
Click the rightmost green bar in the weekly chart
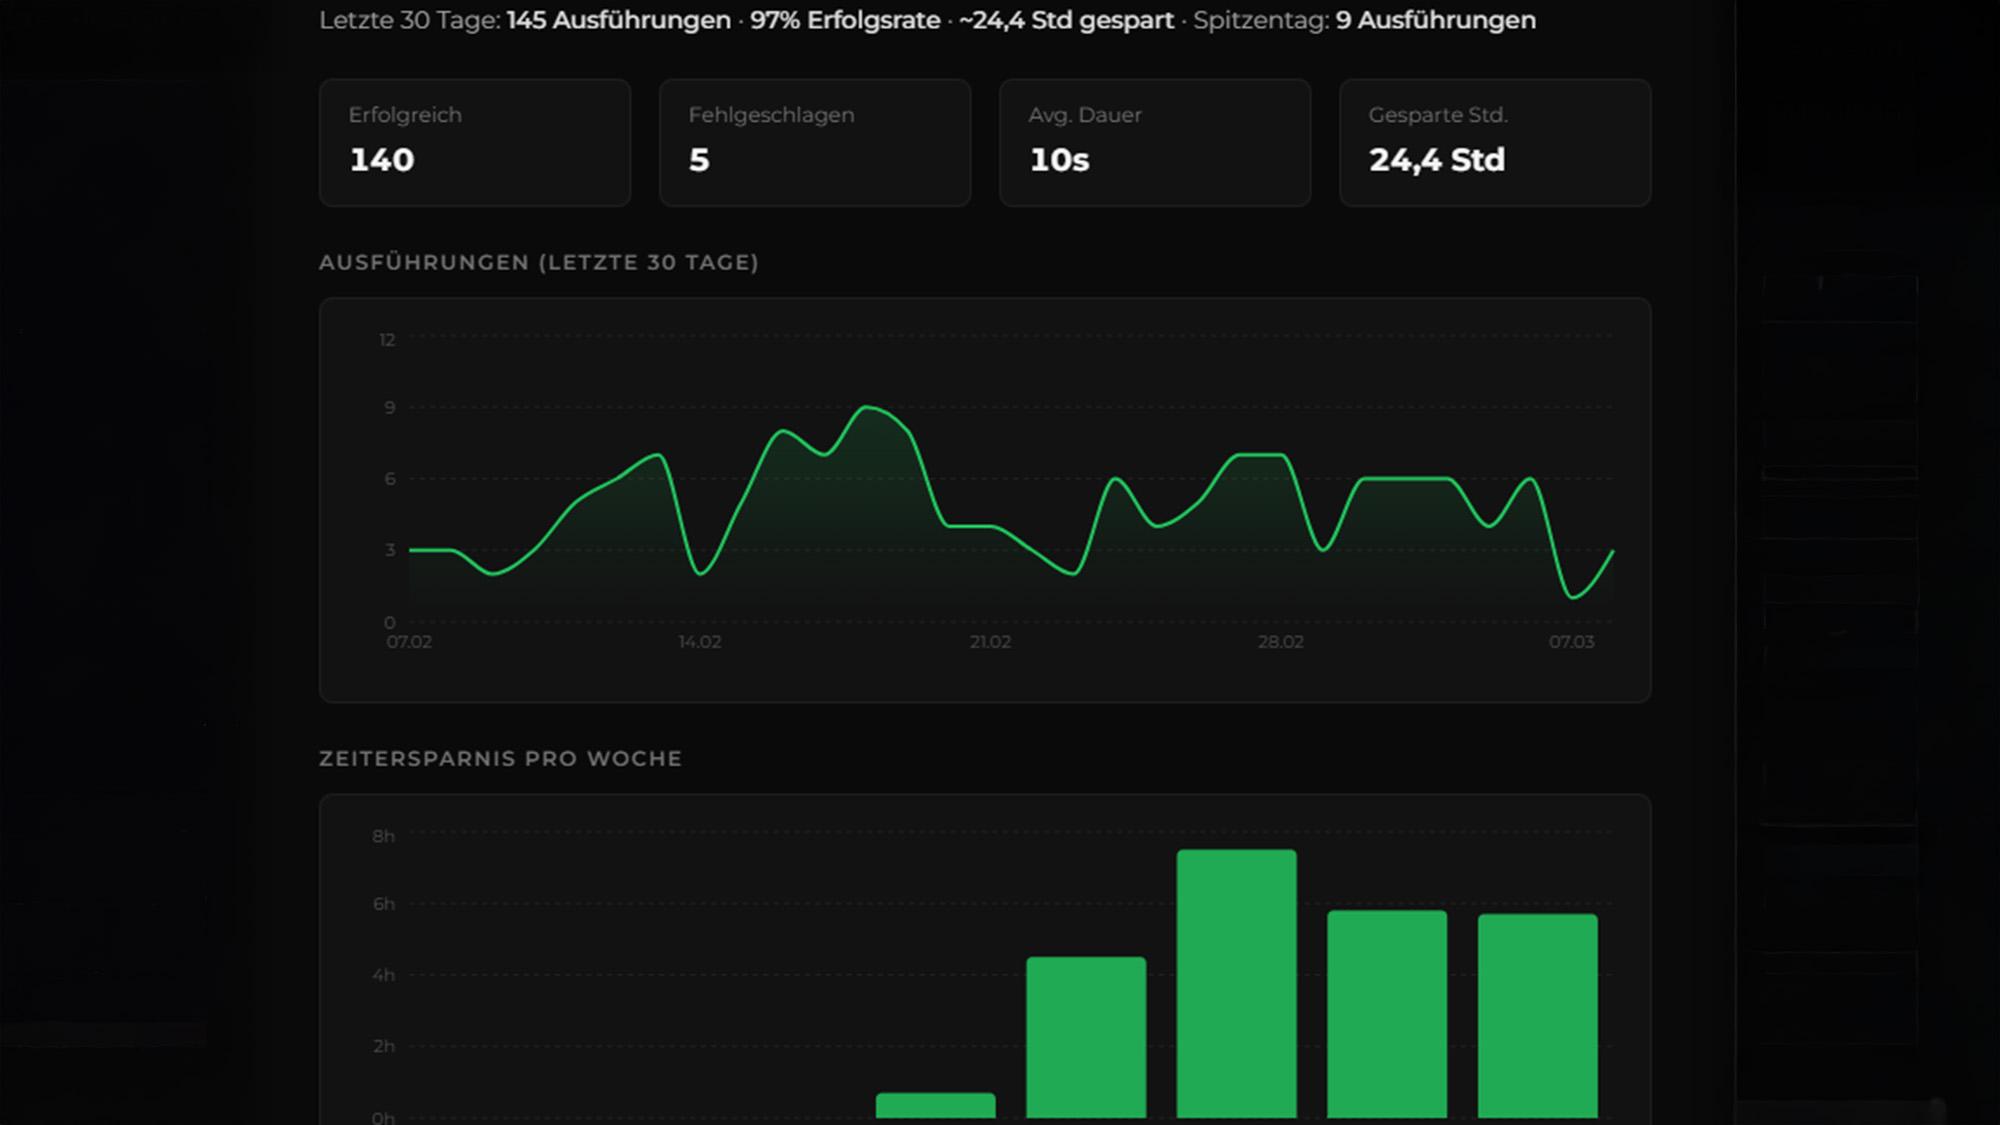pyautogui.click(x=1537, y=1015)
